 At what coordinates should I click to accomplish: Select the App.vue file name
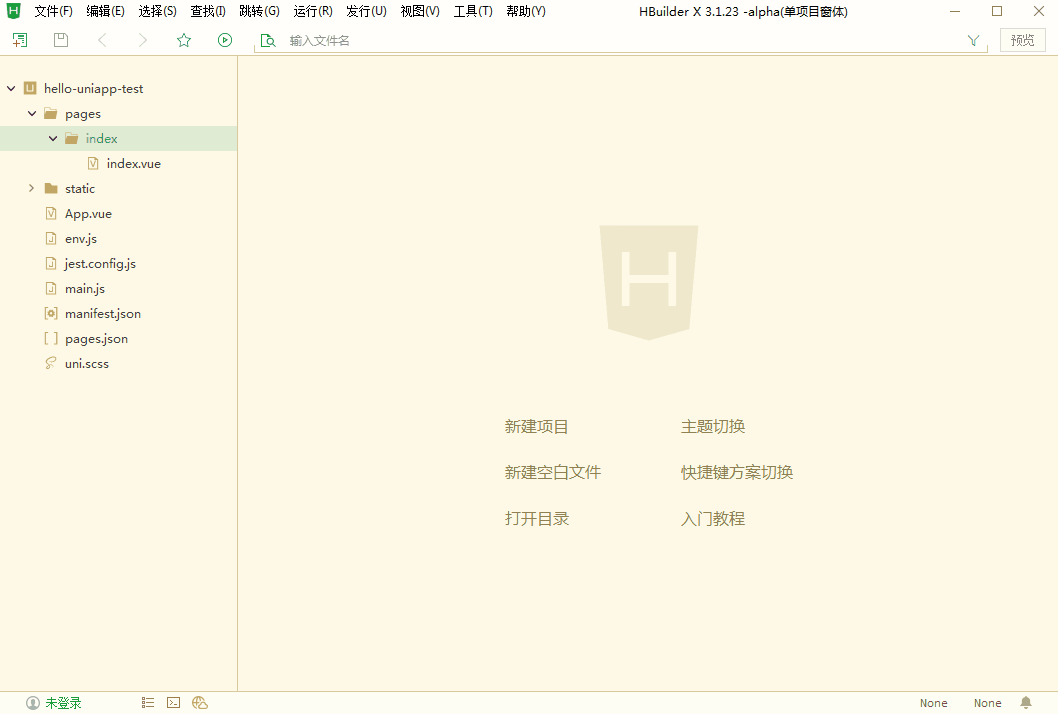point(88,213)
